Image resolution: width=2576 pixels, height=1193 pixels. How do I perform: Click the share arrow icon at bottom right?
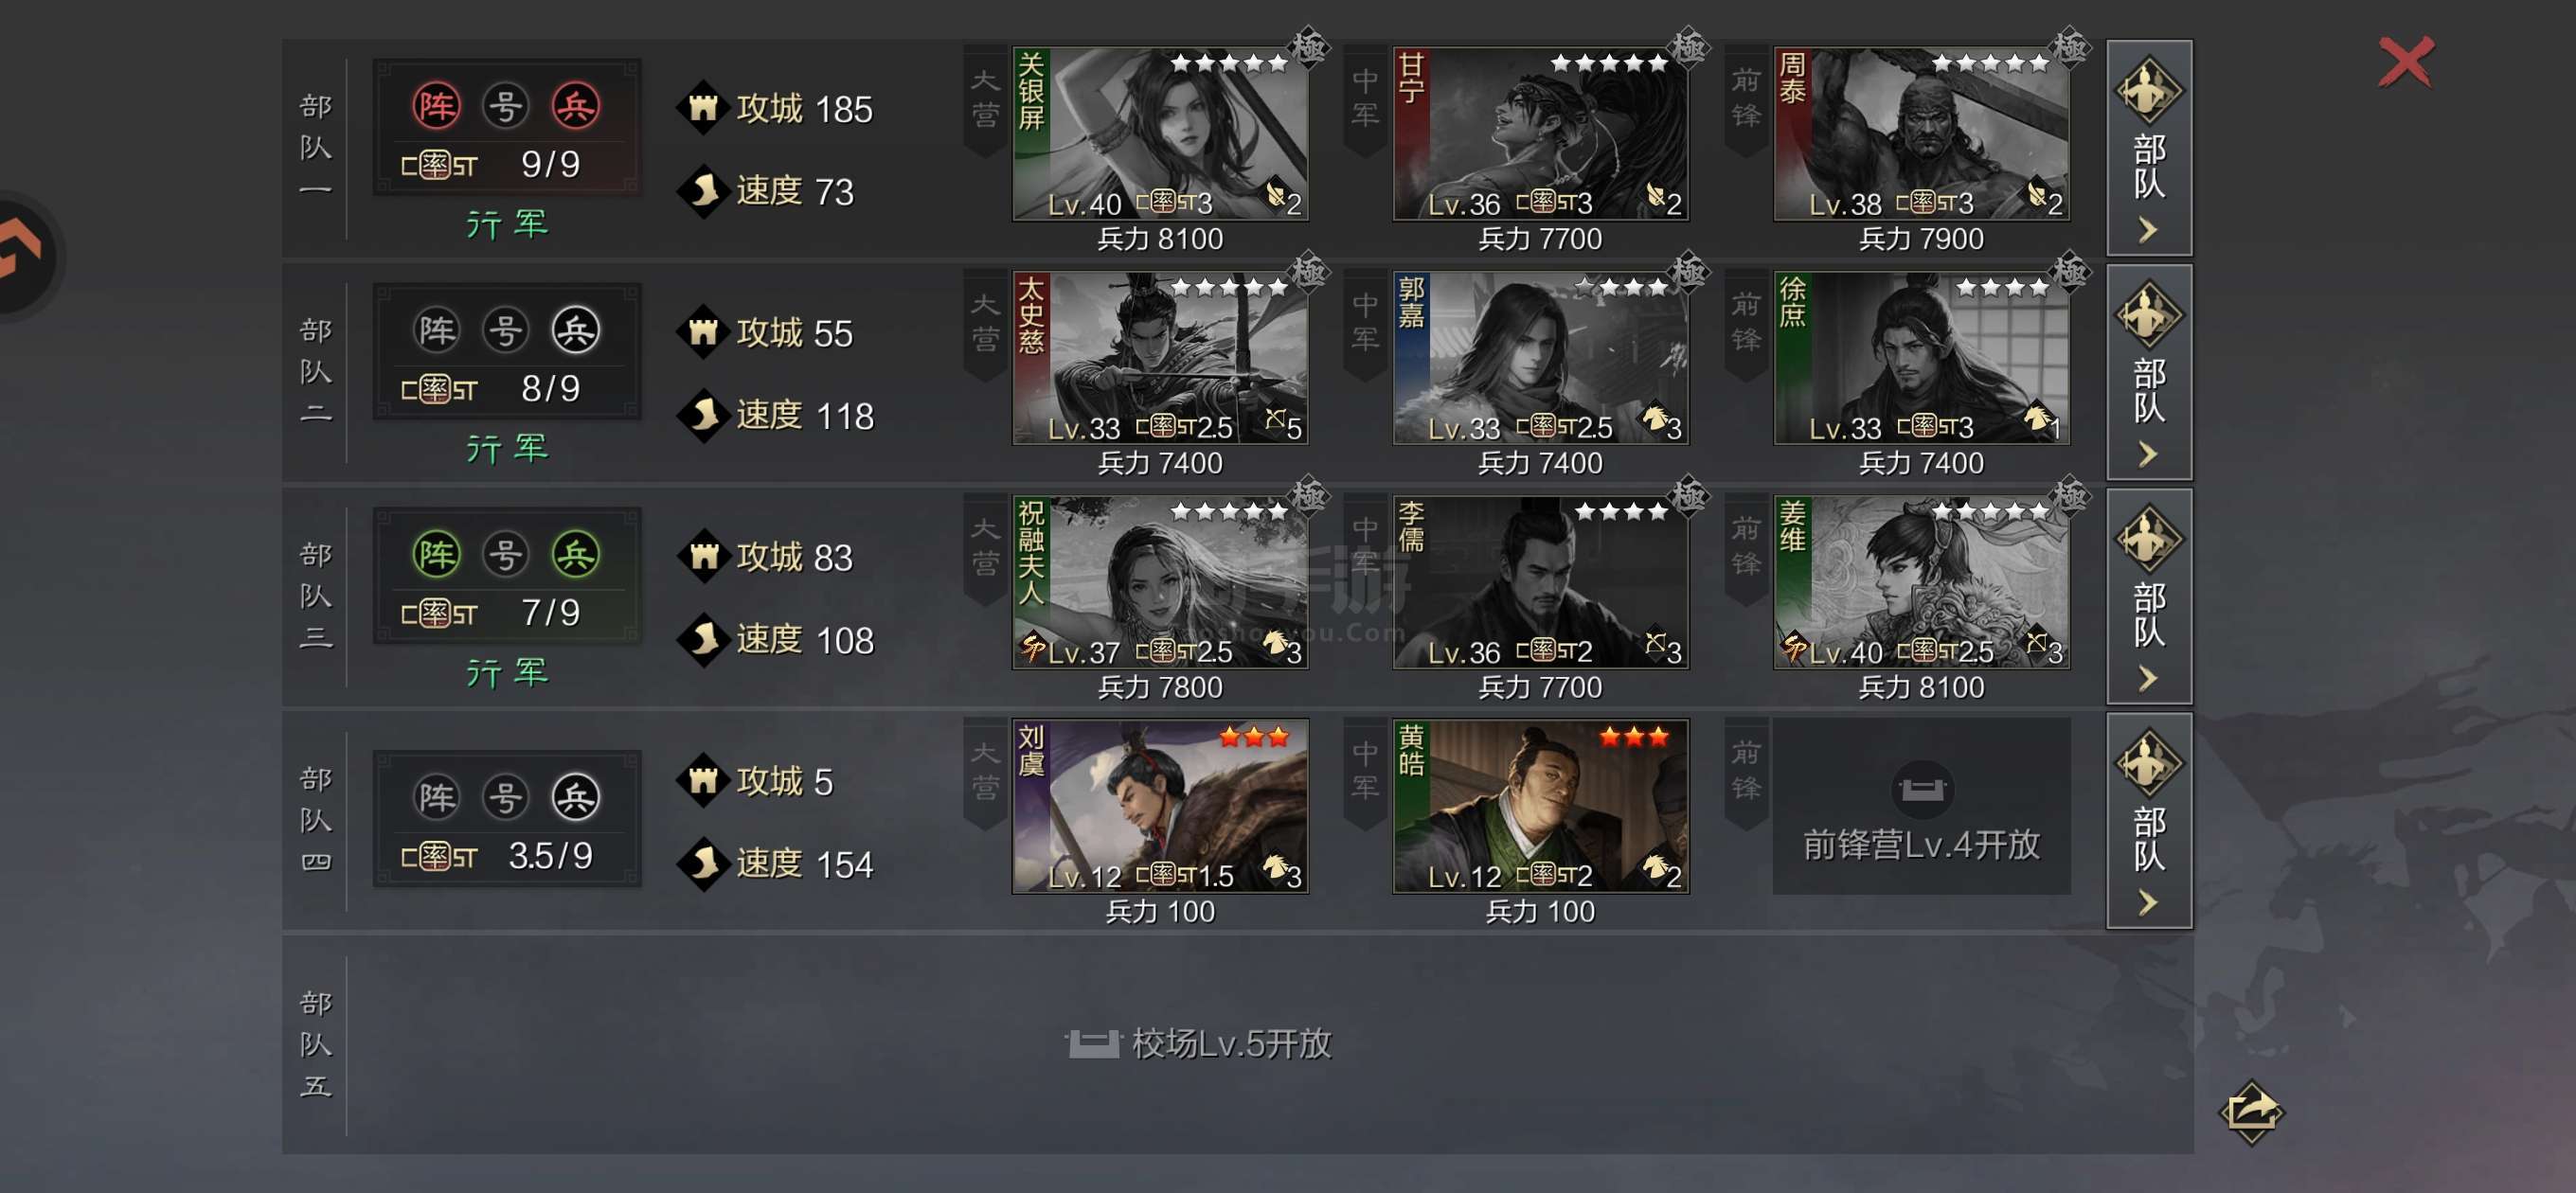[x=2250, y=1110]
